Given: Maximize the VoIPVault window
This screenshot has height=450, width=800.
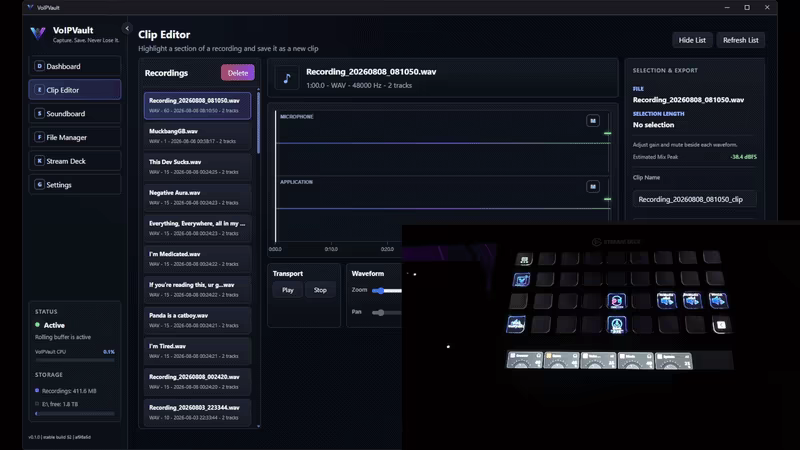Looking at the screenshot, I should [x=747, y=8].
